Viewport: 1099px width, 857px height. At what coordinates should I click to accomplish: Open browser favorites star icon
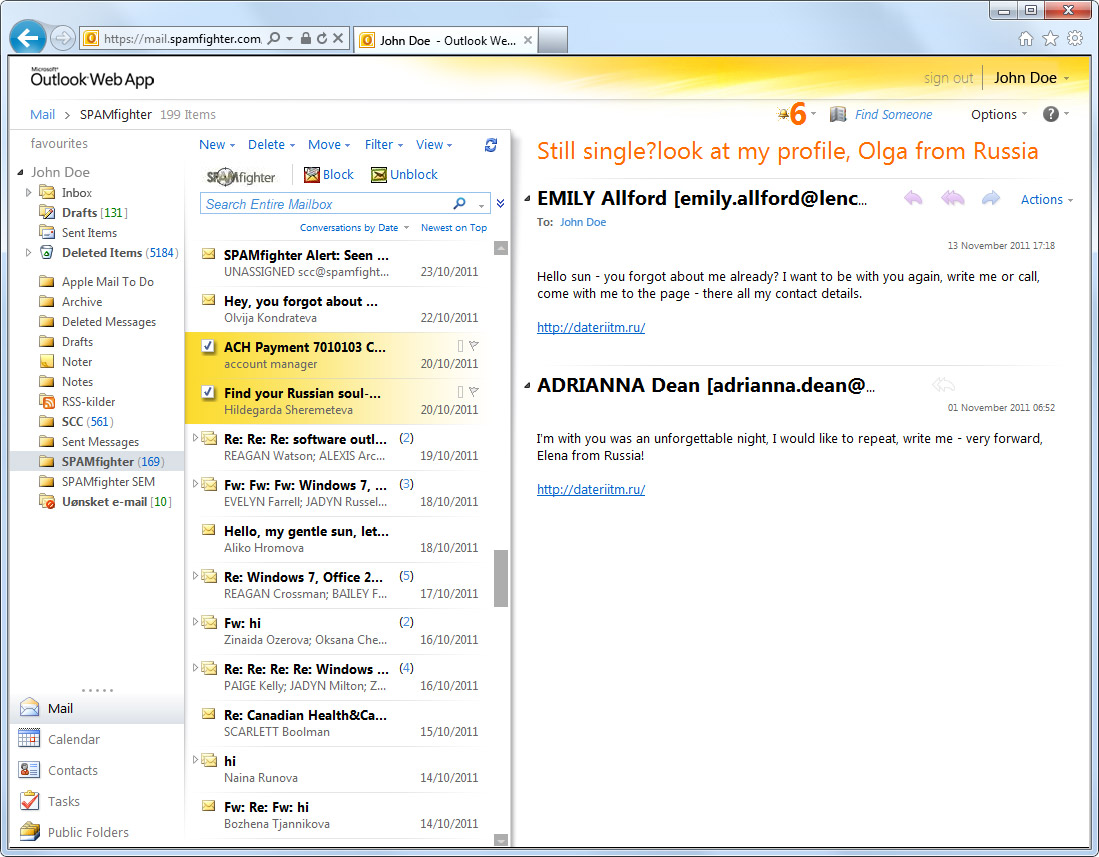point(1050,39)
